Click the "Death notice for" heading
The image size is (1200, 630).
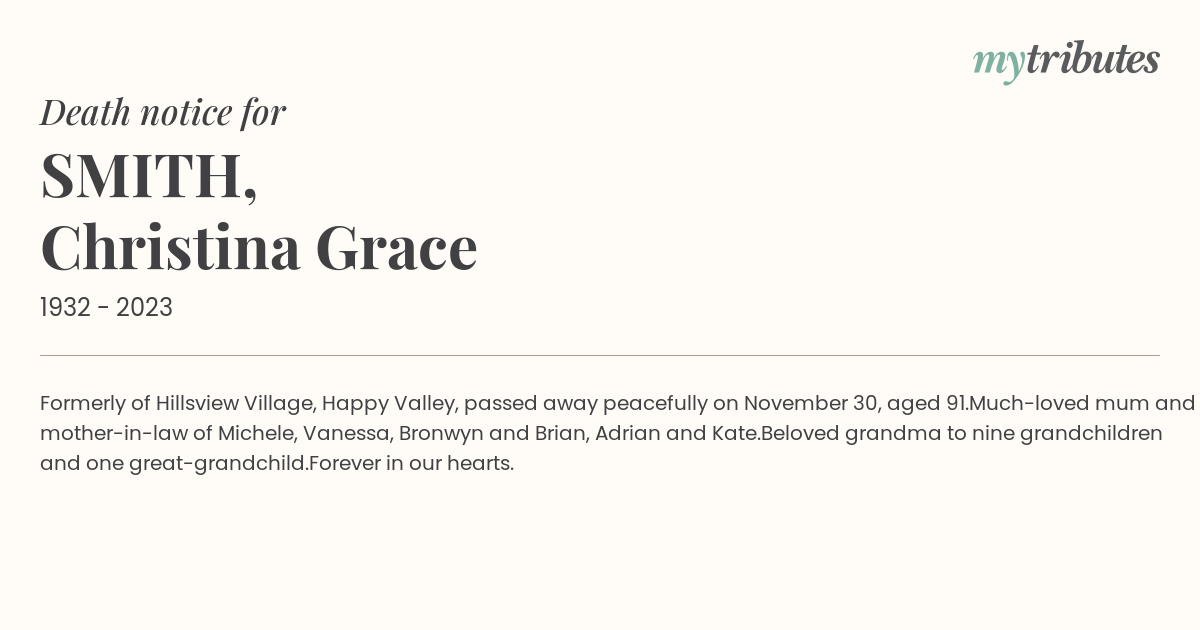[x=163, y=113]
